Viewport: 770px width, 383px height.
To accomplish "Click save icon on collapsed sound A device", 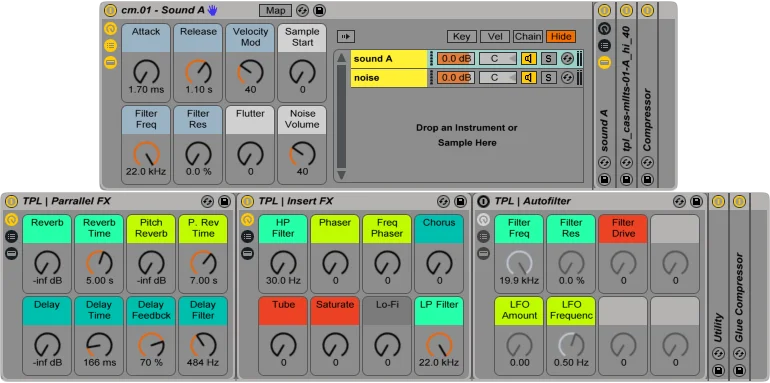I will point(605,179).
